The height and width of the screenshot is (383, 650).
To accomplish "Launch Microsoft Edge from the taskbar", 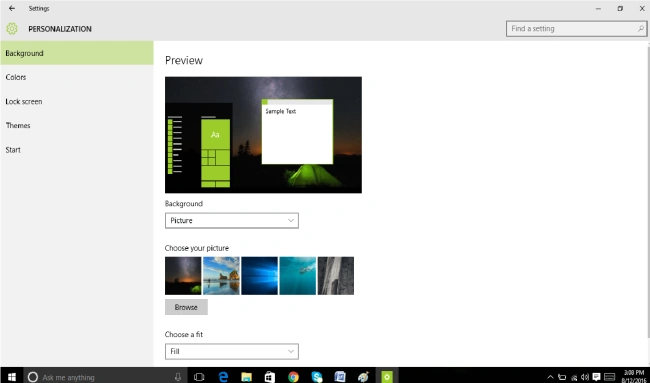I will [x=223, y=377].
